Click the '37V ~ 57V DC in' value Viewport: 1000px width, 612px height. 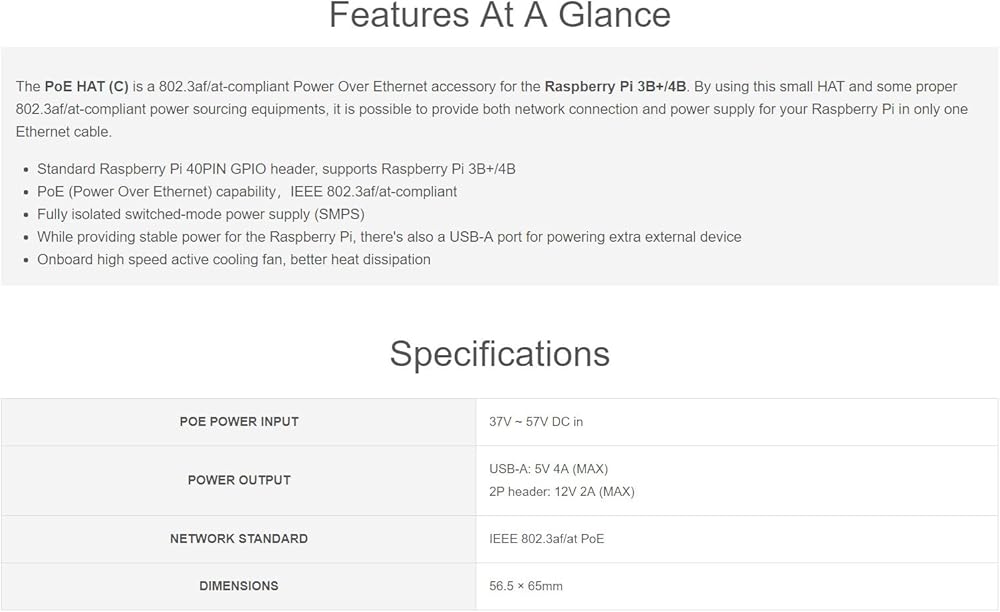(536, 422)
